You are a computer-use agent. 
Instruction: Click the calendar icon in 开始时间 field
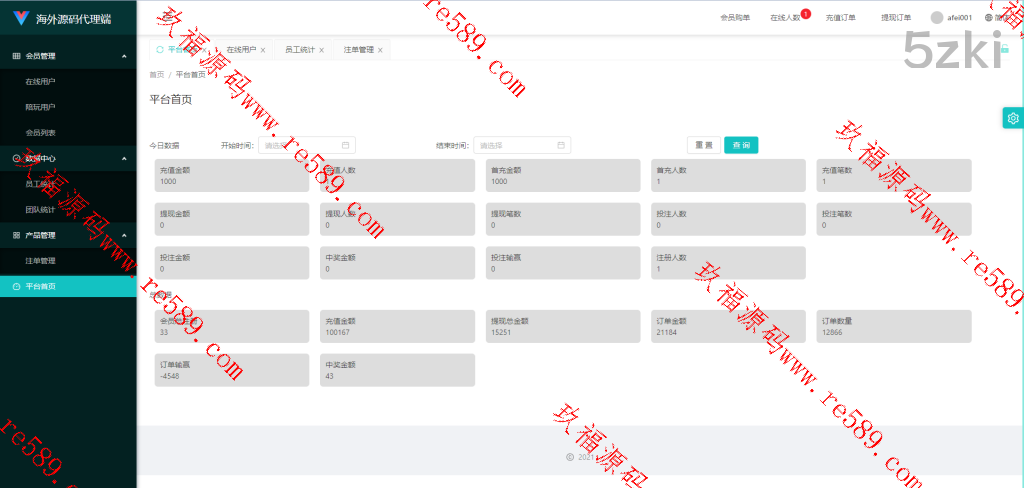(x=346, y=145)
